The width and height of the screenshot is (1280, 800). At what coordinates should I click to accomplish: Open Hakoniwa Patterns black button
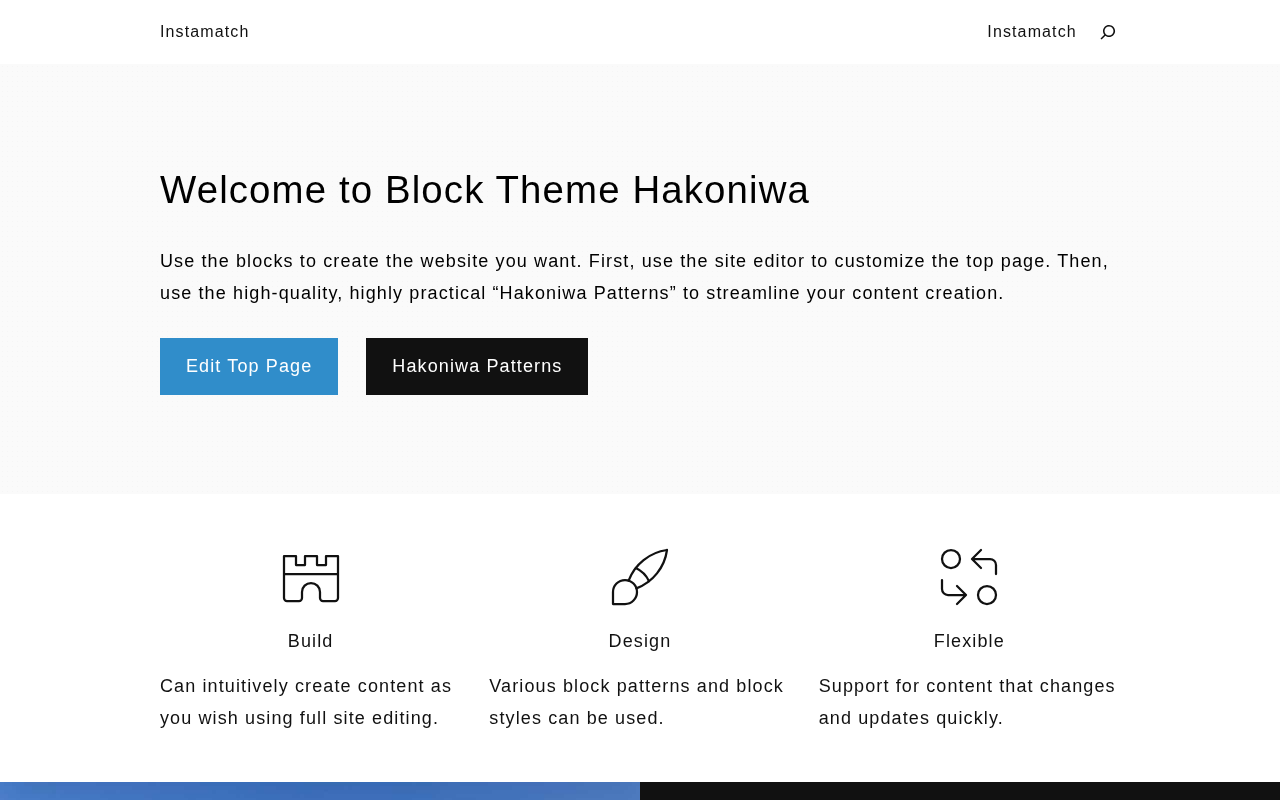[477, 366]
